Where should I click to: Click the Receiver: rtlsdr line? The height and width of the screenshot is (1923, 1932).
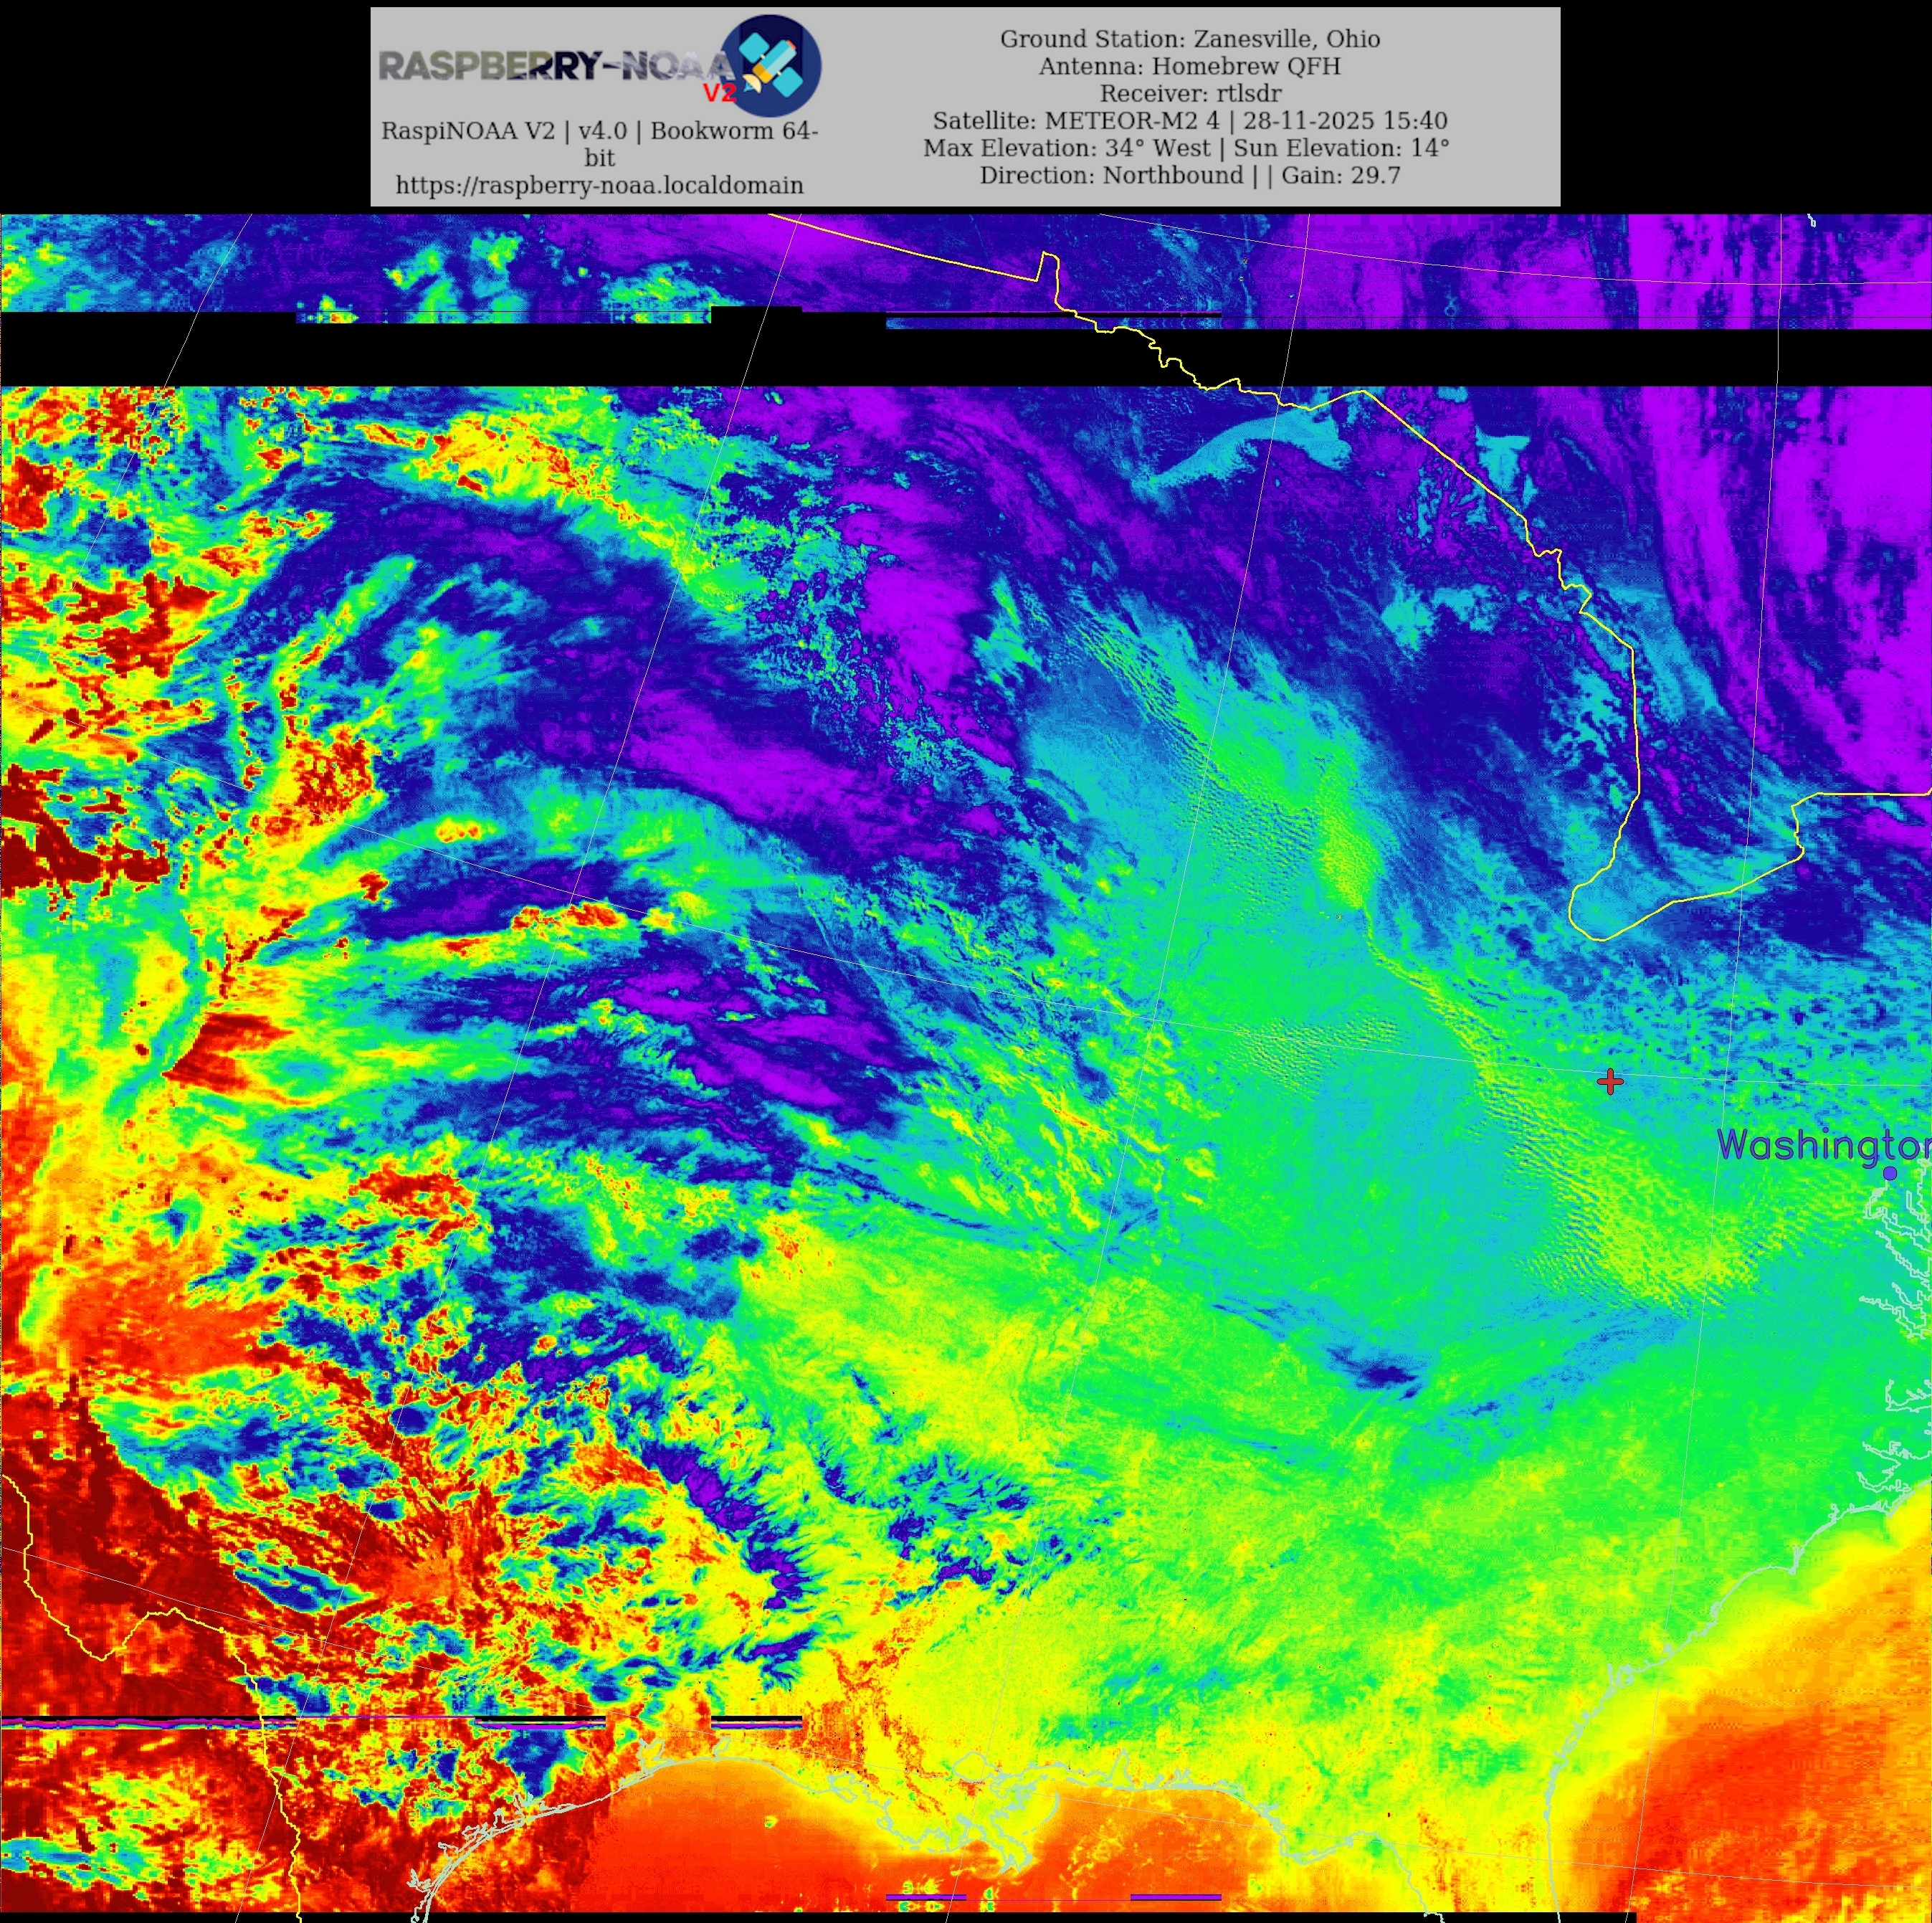[1189, 93]
